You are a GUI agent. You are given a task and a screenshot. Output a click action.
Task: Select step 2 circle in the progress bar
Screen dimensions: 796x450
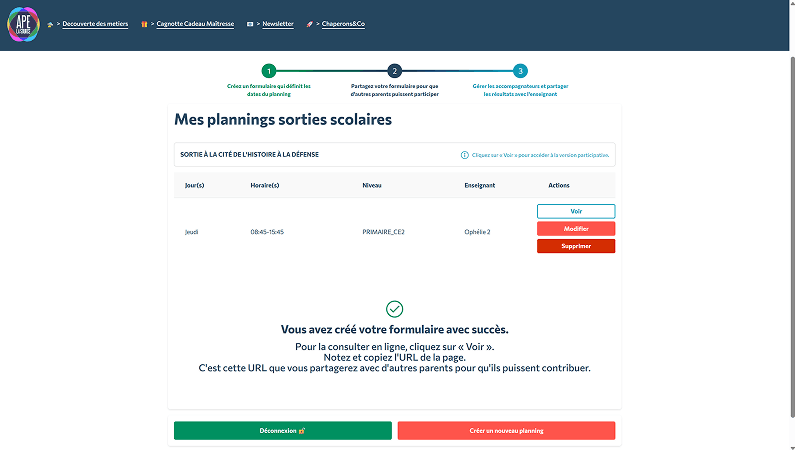click(394, 71)
